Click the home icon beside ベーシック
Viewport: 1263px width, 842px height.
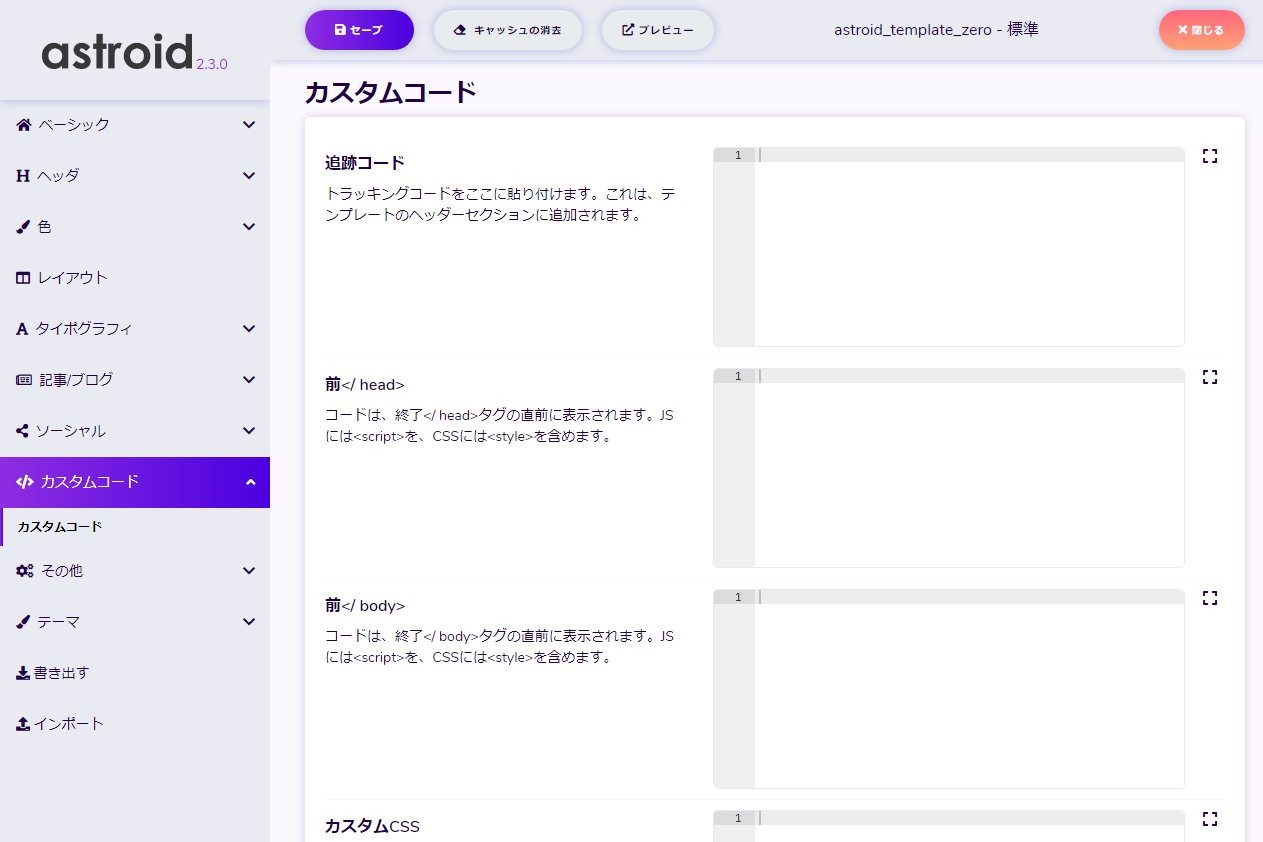pos(24,125)
